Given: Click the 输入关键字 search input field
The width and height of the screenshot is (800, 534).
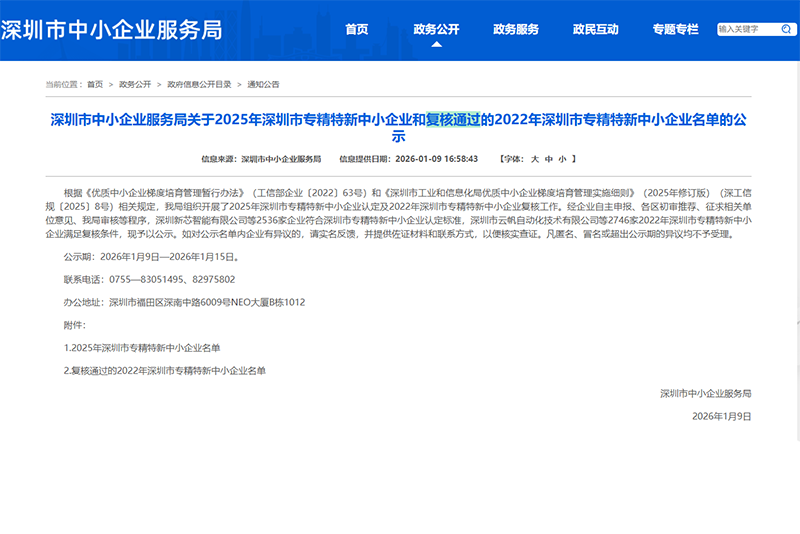Looking at the screenshot, I should (x=742, y=29).
